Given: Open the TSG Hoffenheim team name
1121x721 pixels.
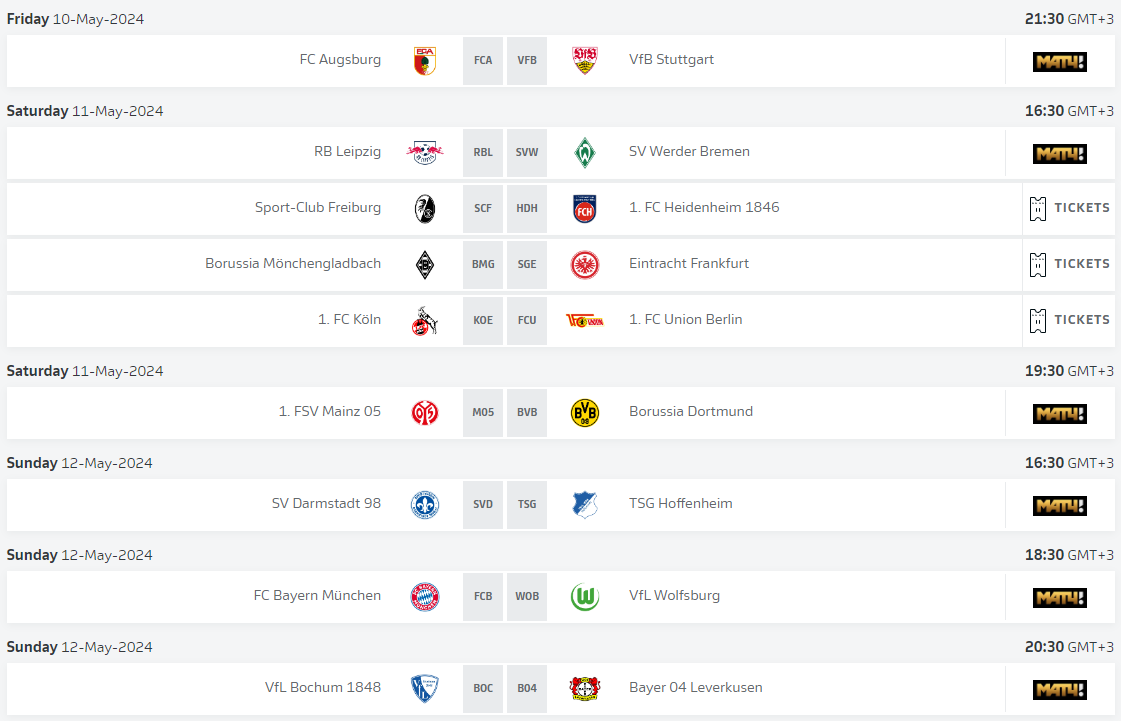Looking at the screenshot, I should 681,504.
